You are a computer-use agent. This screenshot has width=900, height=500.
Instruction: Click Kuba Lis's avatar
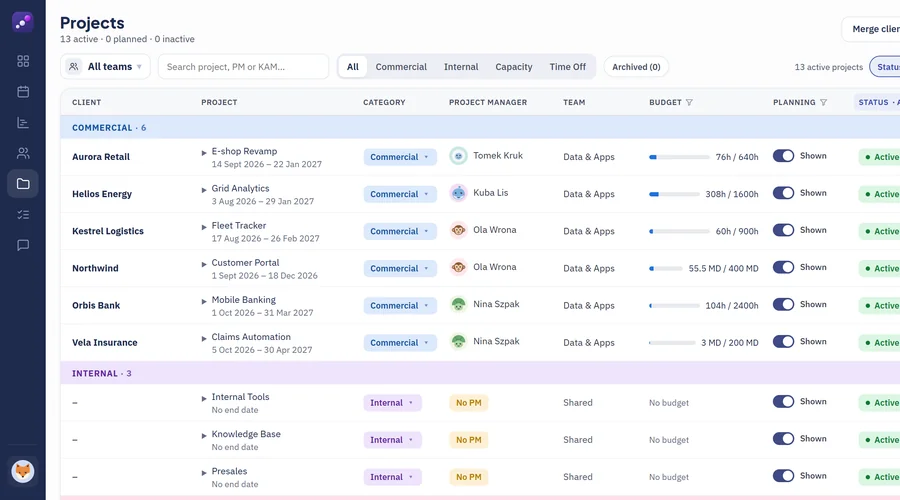click(x=458, y=193)
